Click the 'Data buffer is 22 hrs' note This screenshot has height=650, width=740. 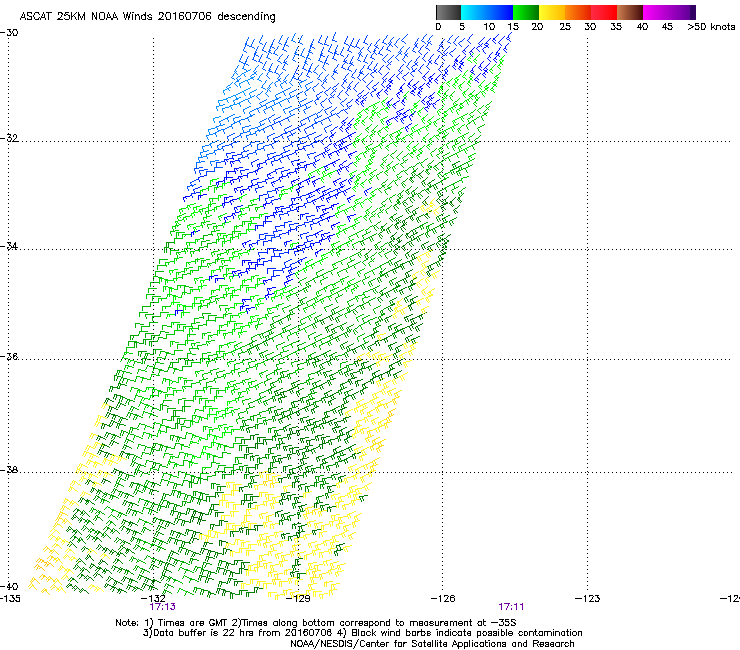(x=362, y=633)
